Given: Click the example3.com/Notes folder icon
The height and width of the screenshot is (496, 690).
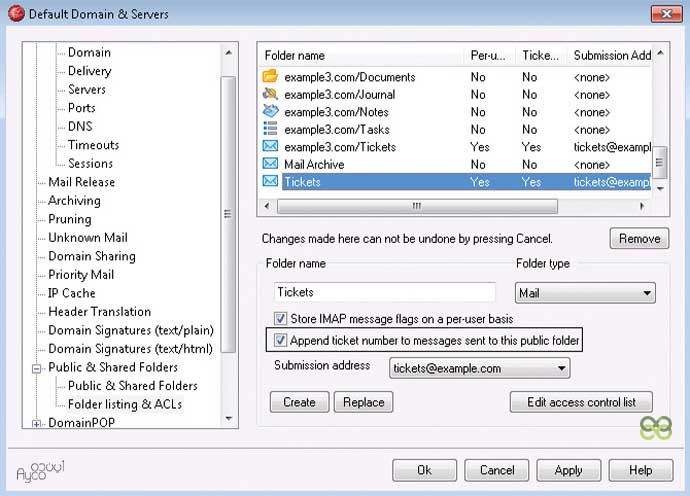Looking at the screenshot, I should pyautogui.click(x=269, y=112).
